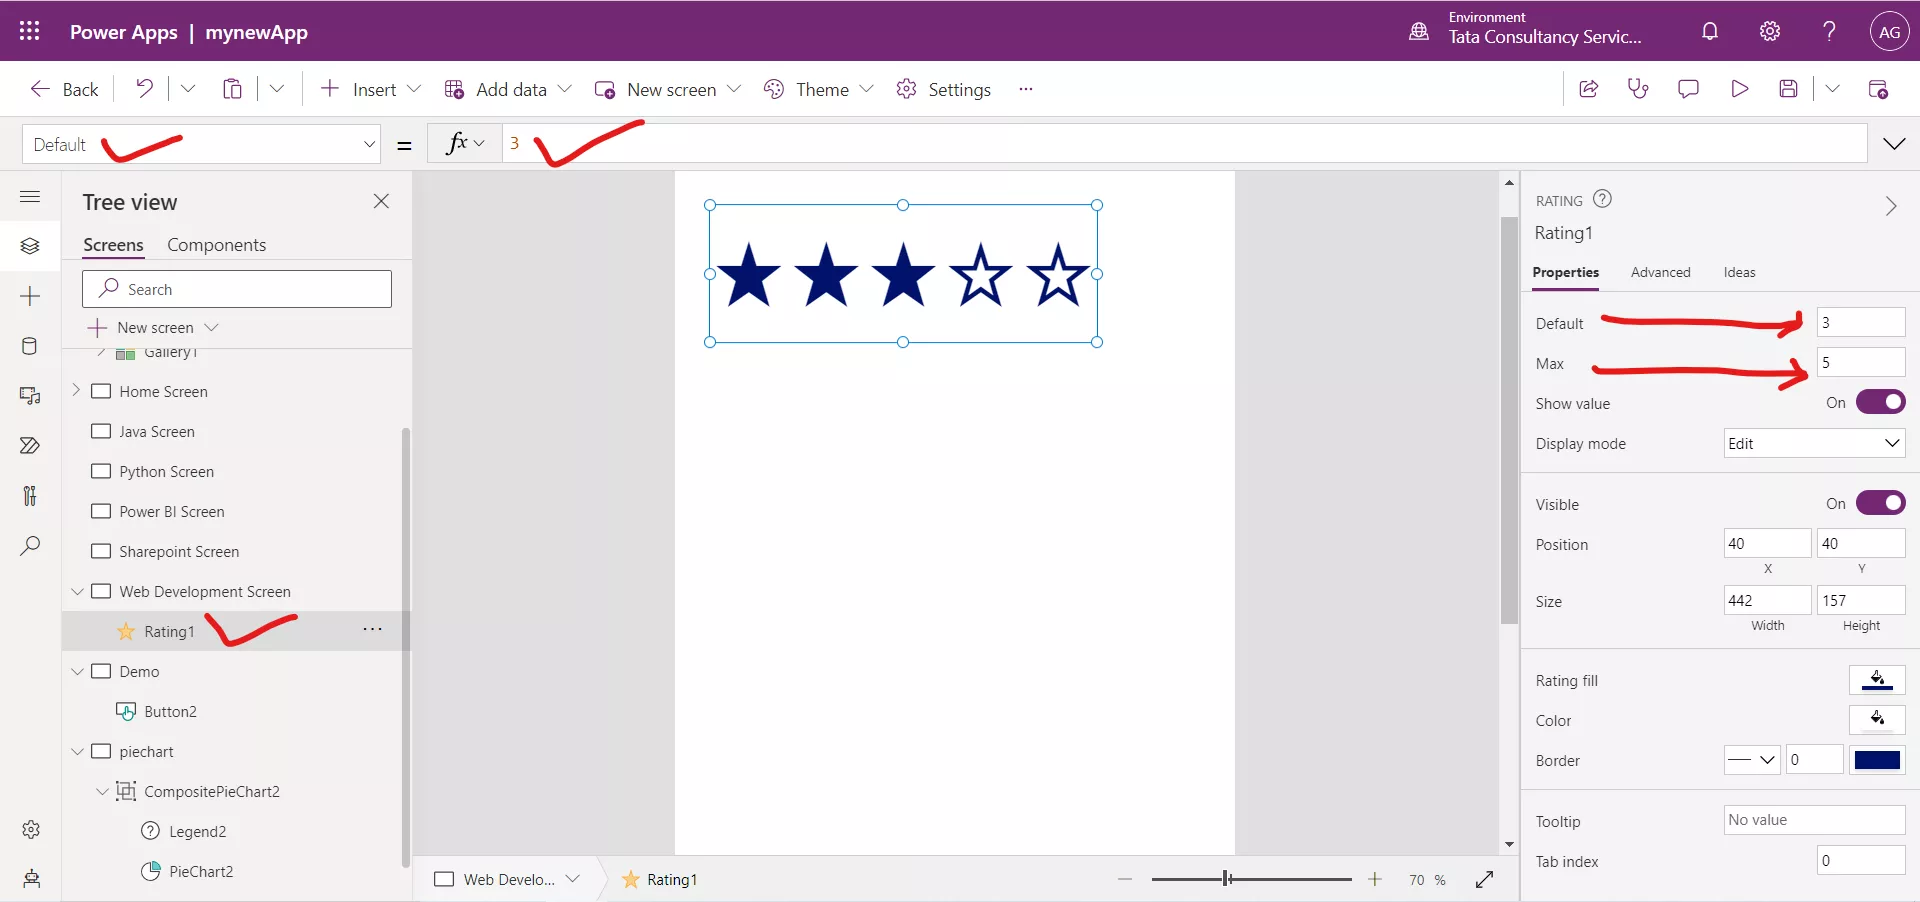The image size is (1920, 902).
Task: Open the Default property selector dropdown
Action: 200,143
